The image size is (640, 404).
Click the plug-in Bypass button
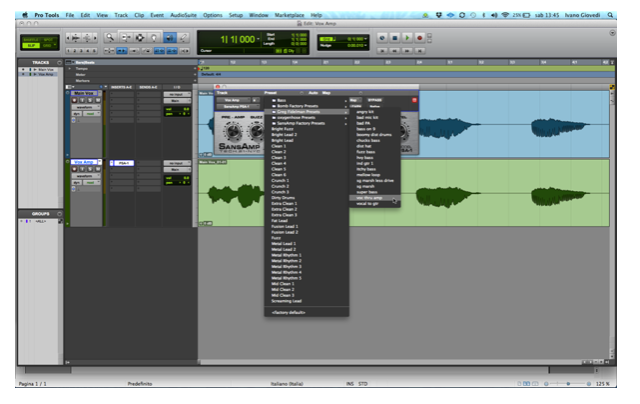(x=375, y=100)
